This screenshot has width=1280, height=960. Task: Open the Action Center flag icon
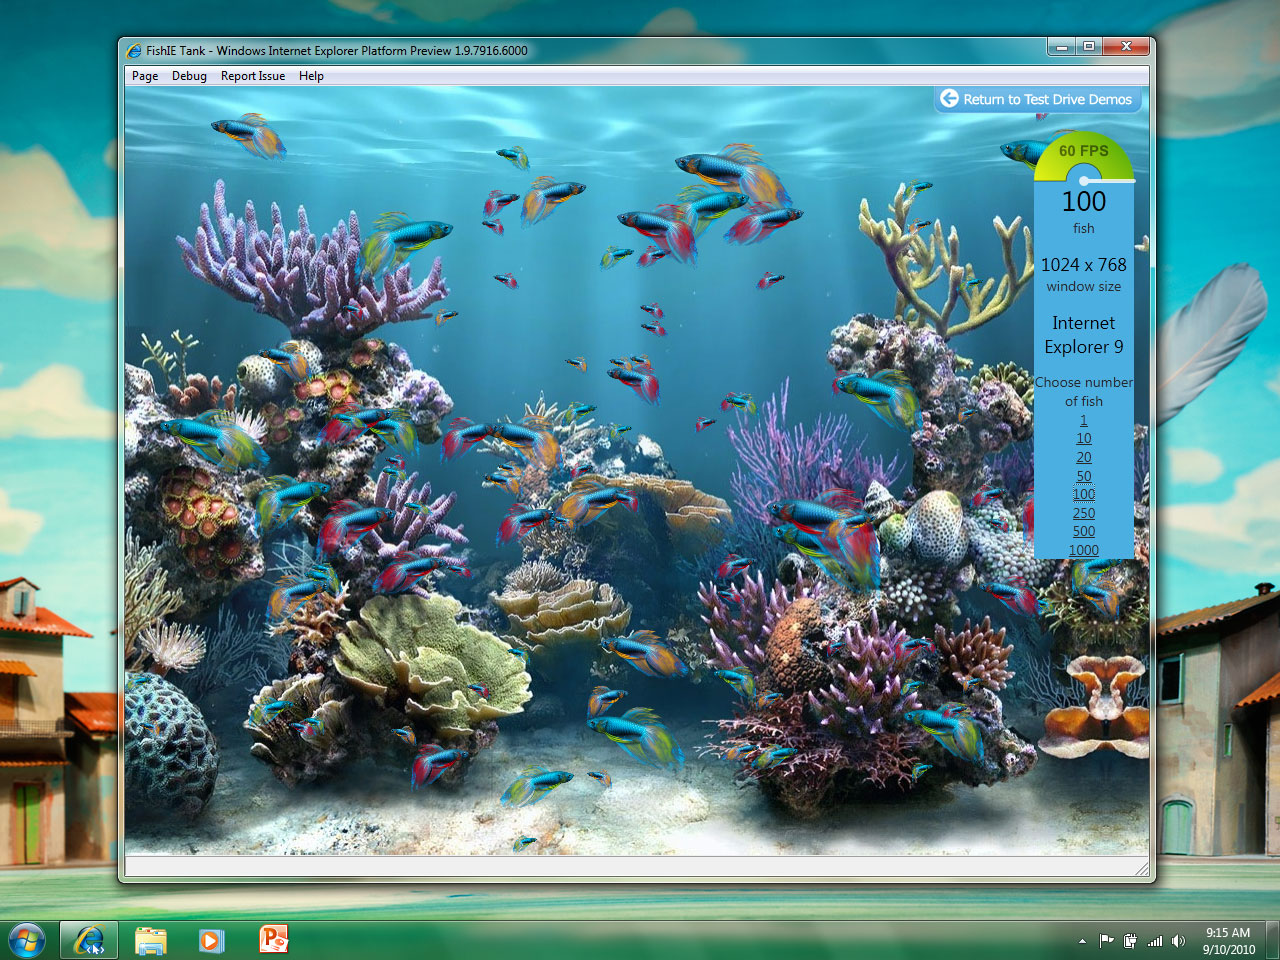click(x=1106, y=941)
